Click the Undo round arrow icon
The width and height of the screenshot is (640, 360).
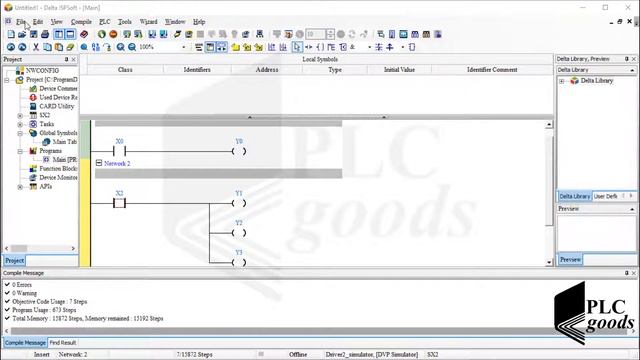click(11, 47)
